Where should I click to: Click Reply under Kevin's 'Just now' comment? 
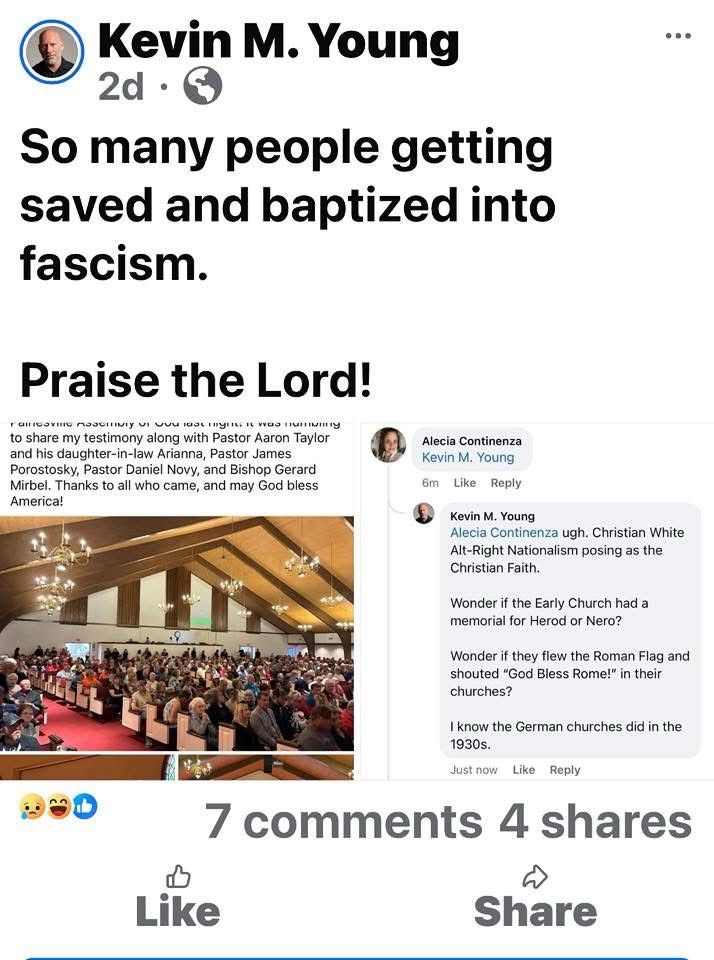pyautogui.click(x=565, y=770)
